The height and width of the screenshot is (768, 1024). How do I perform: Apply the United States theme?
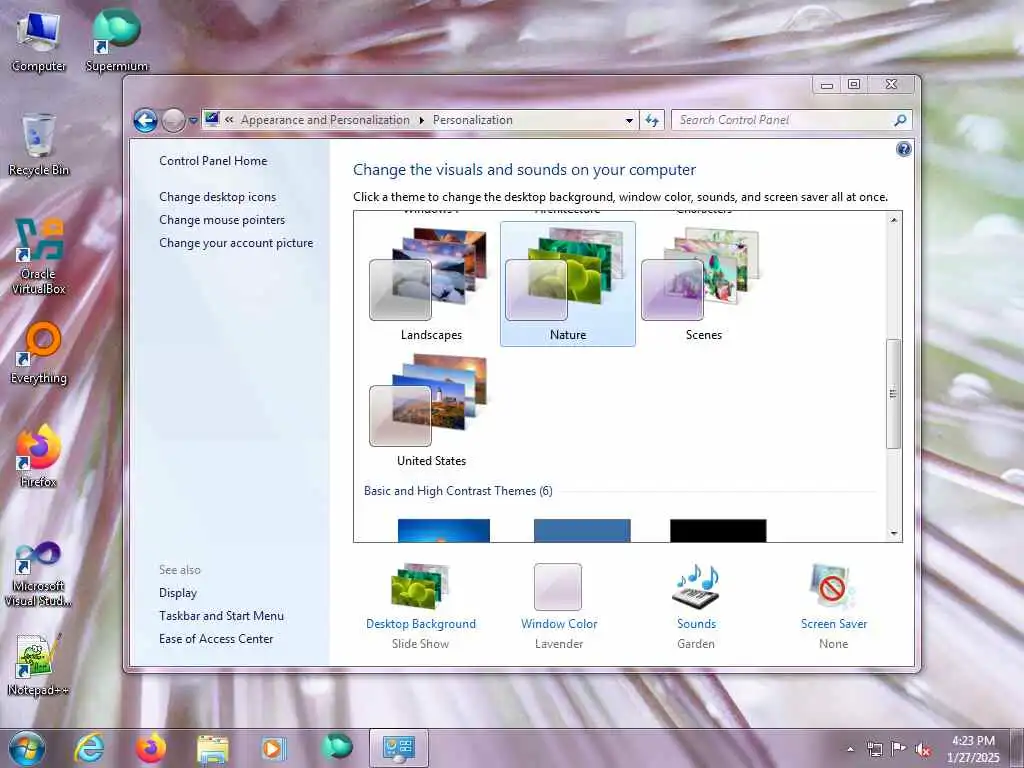[x=431, y=410]
